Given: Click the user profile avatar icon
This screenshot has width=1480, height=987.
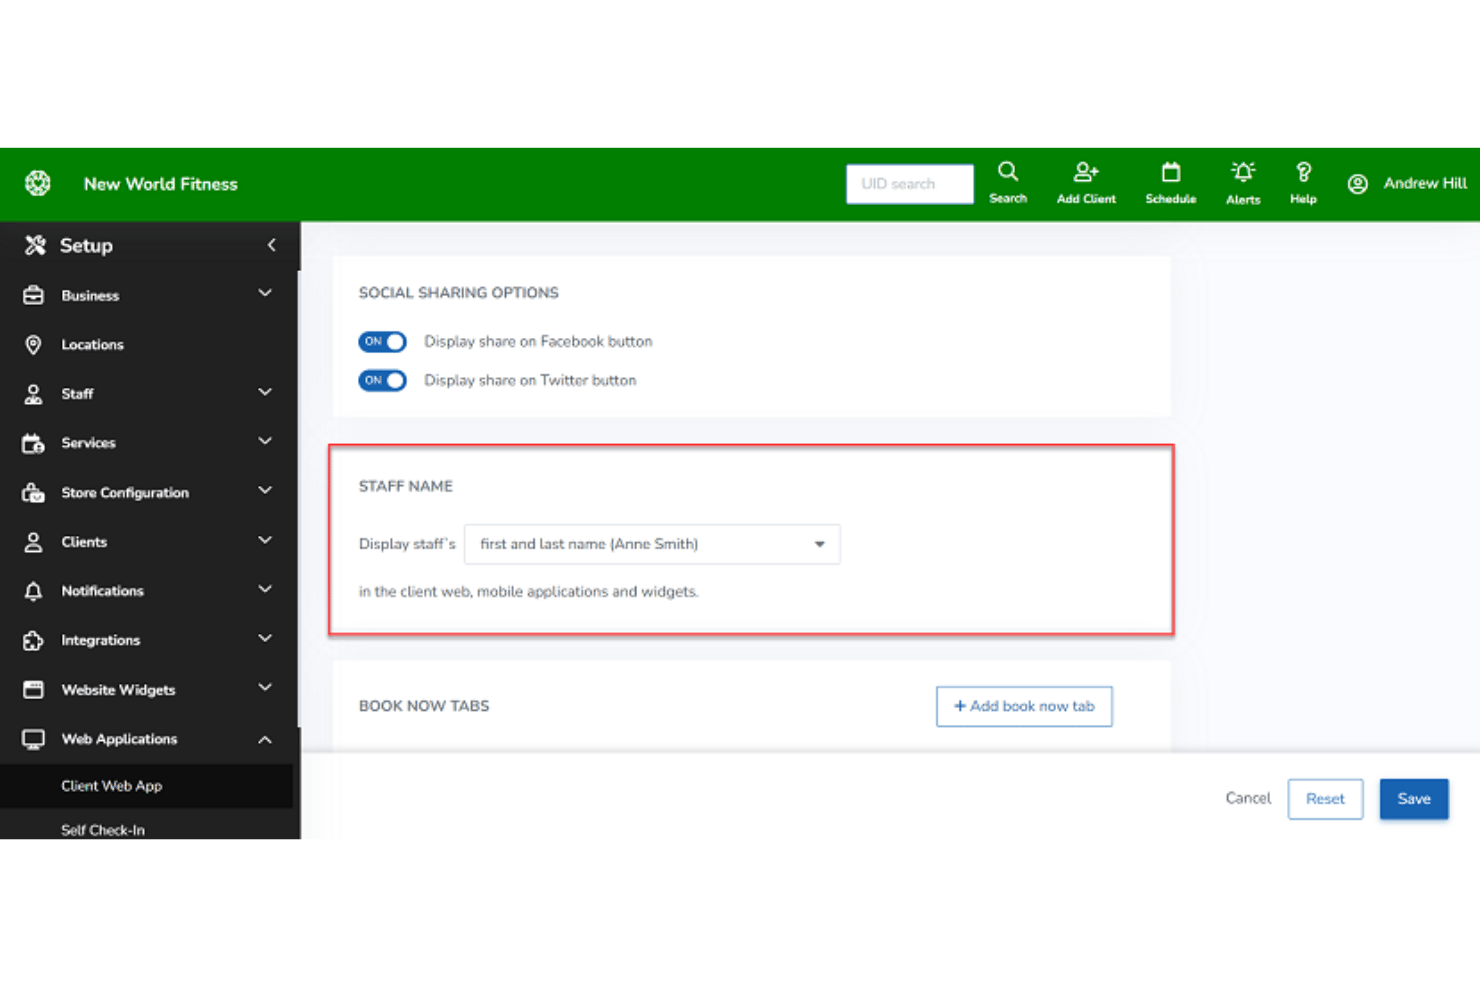Looking at the screenshot, I should click(x=1357, y=184).
